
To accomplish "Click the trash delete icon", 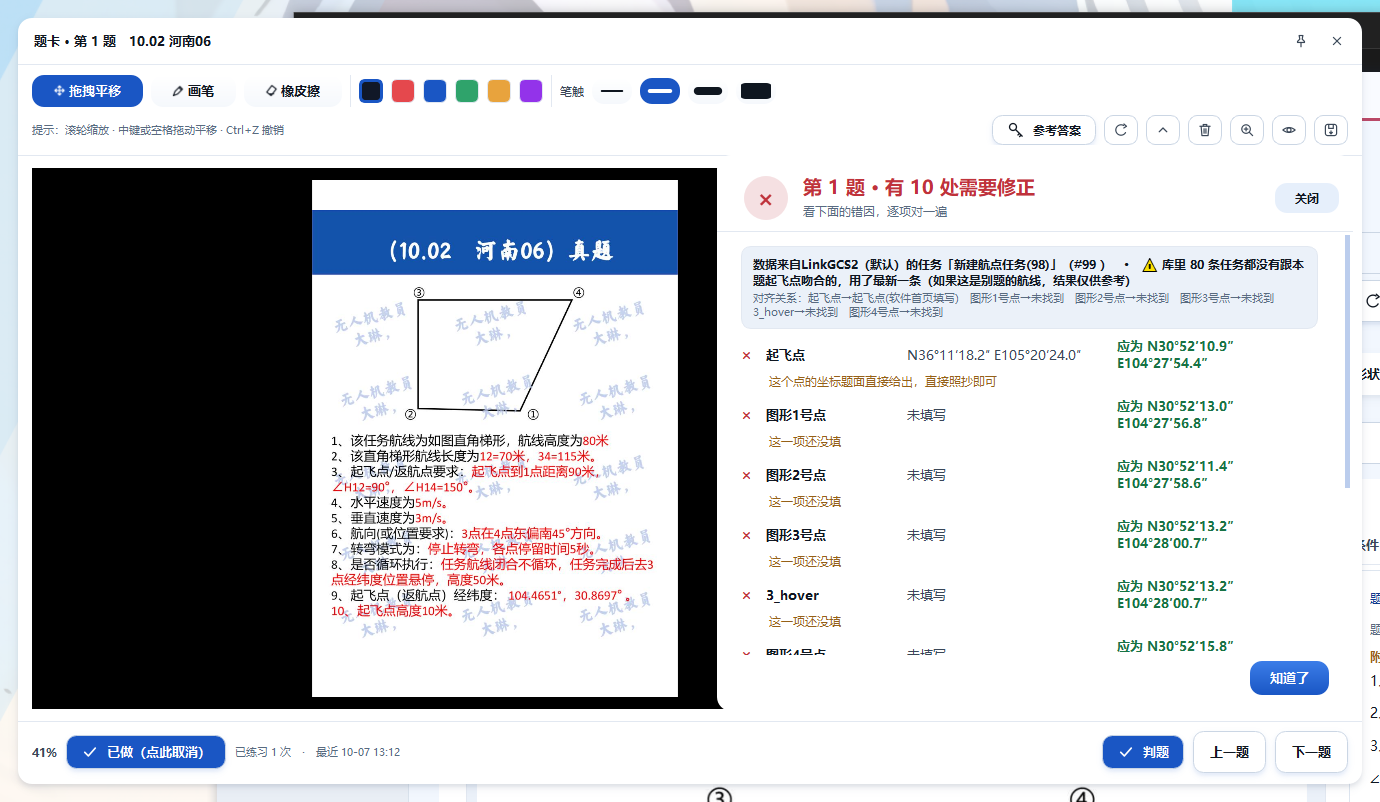I will [x=1205, y=130].
